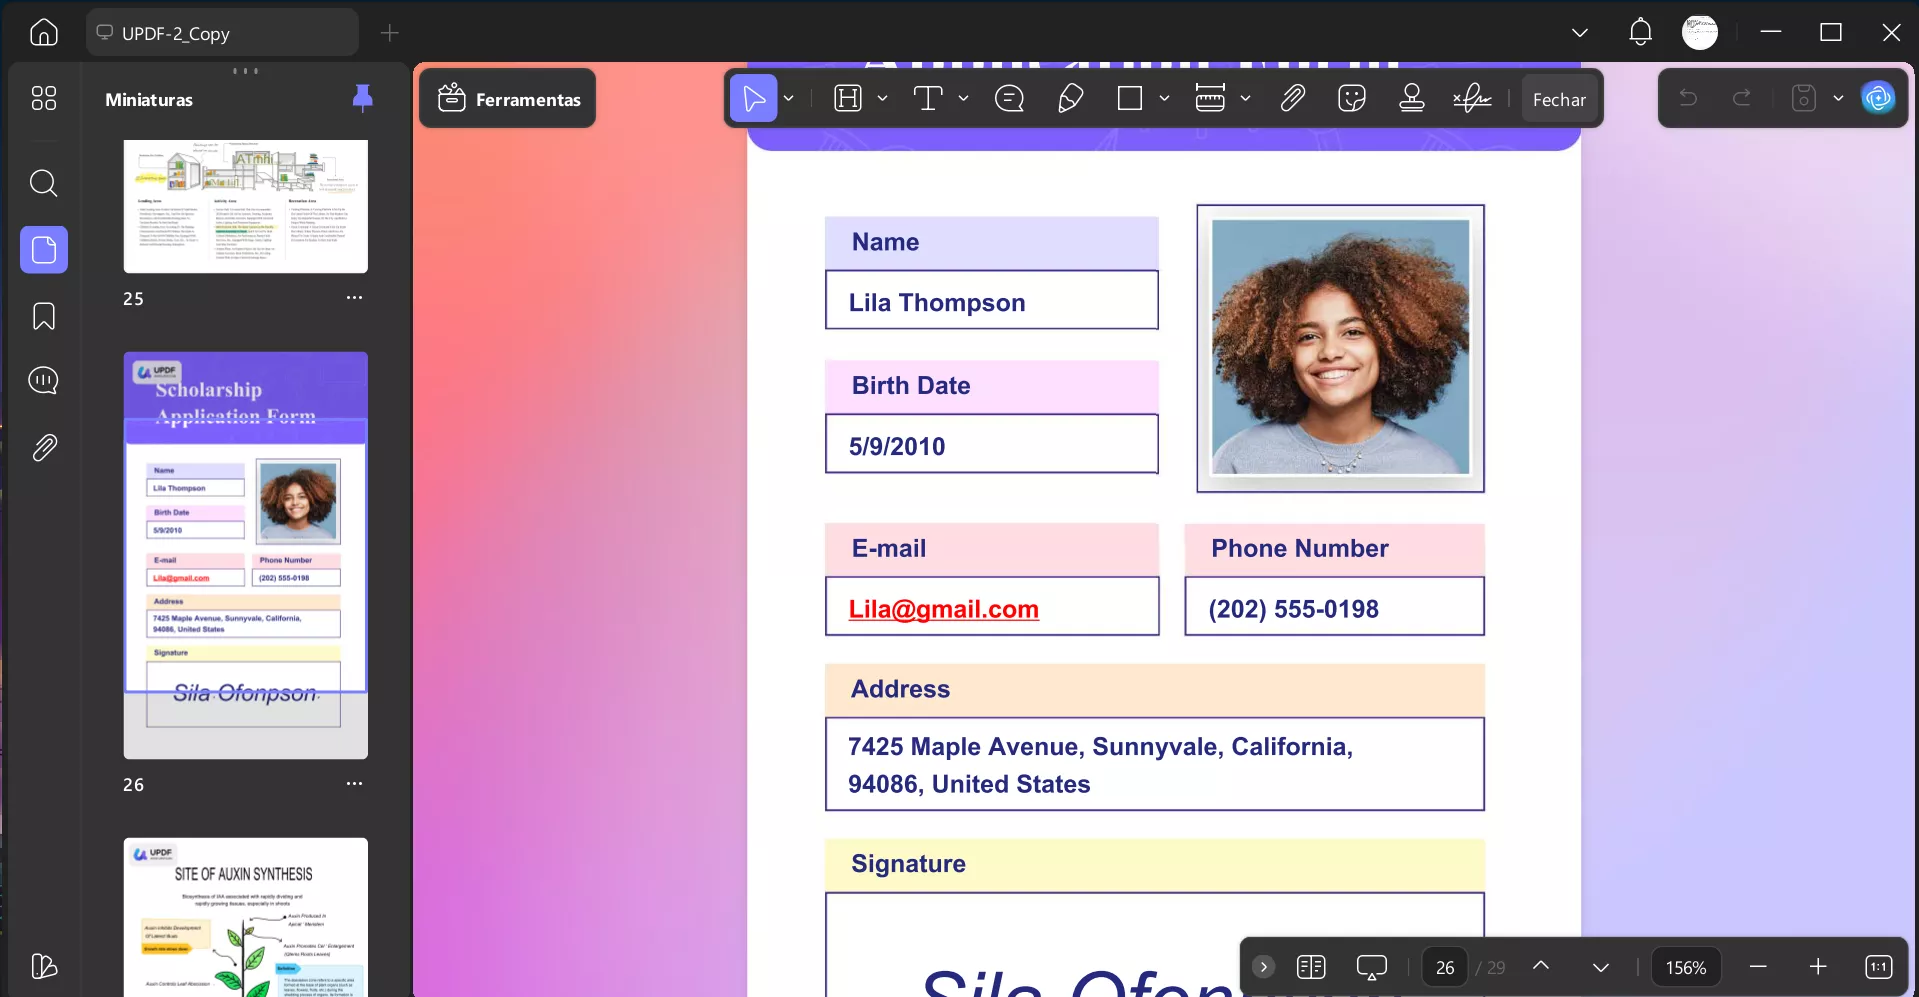Viewport: 1919px width, 997px height.
Task: Toggle the two-page reading view
Action: click(x=1310, y=967)
